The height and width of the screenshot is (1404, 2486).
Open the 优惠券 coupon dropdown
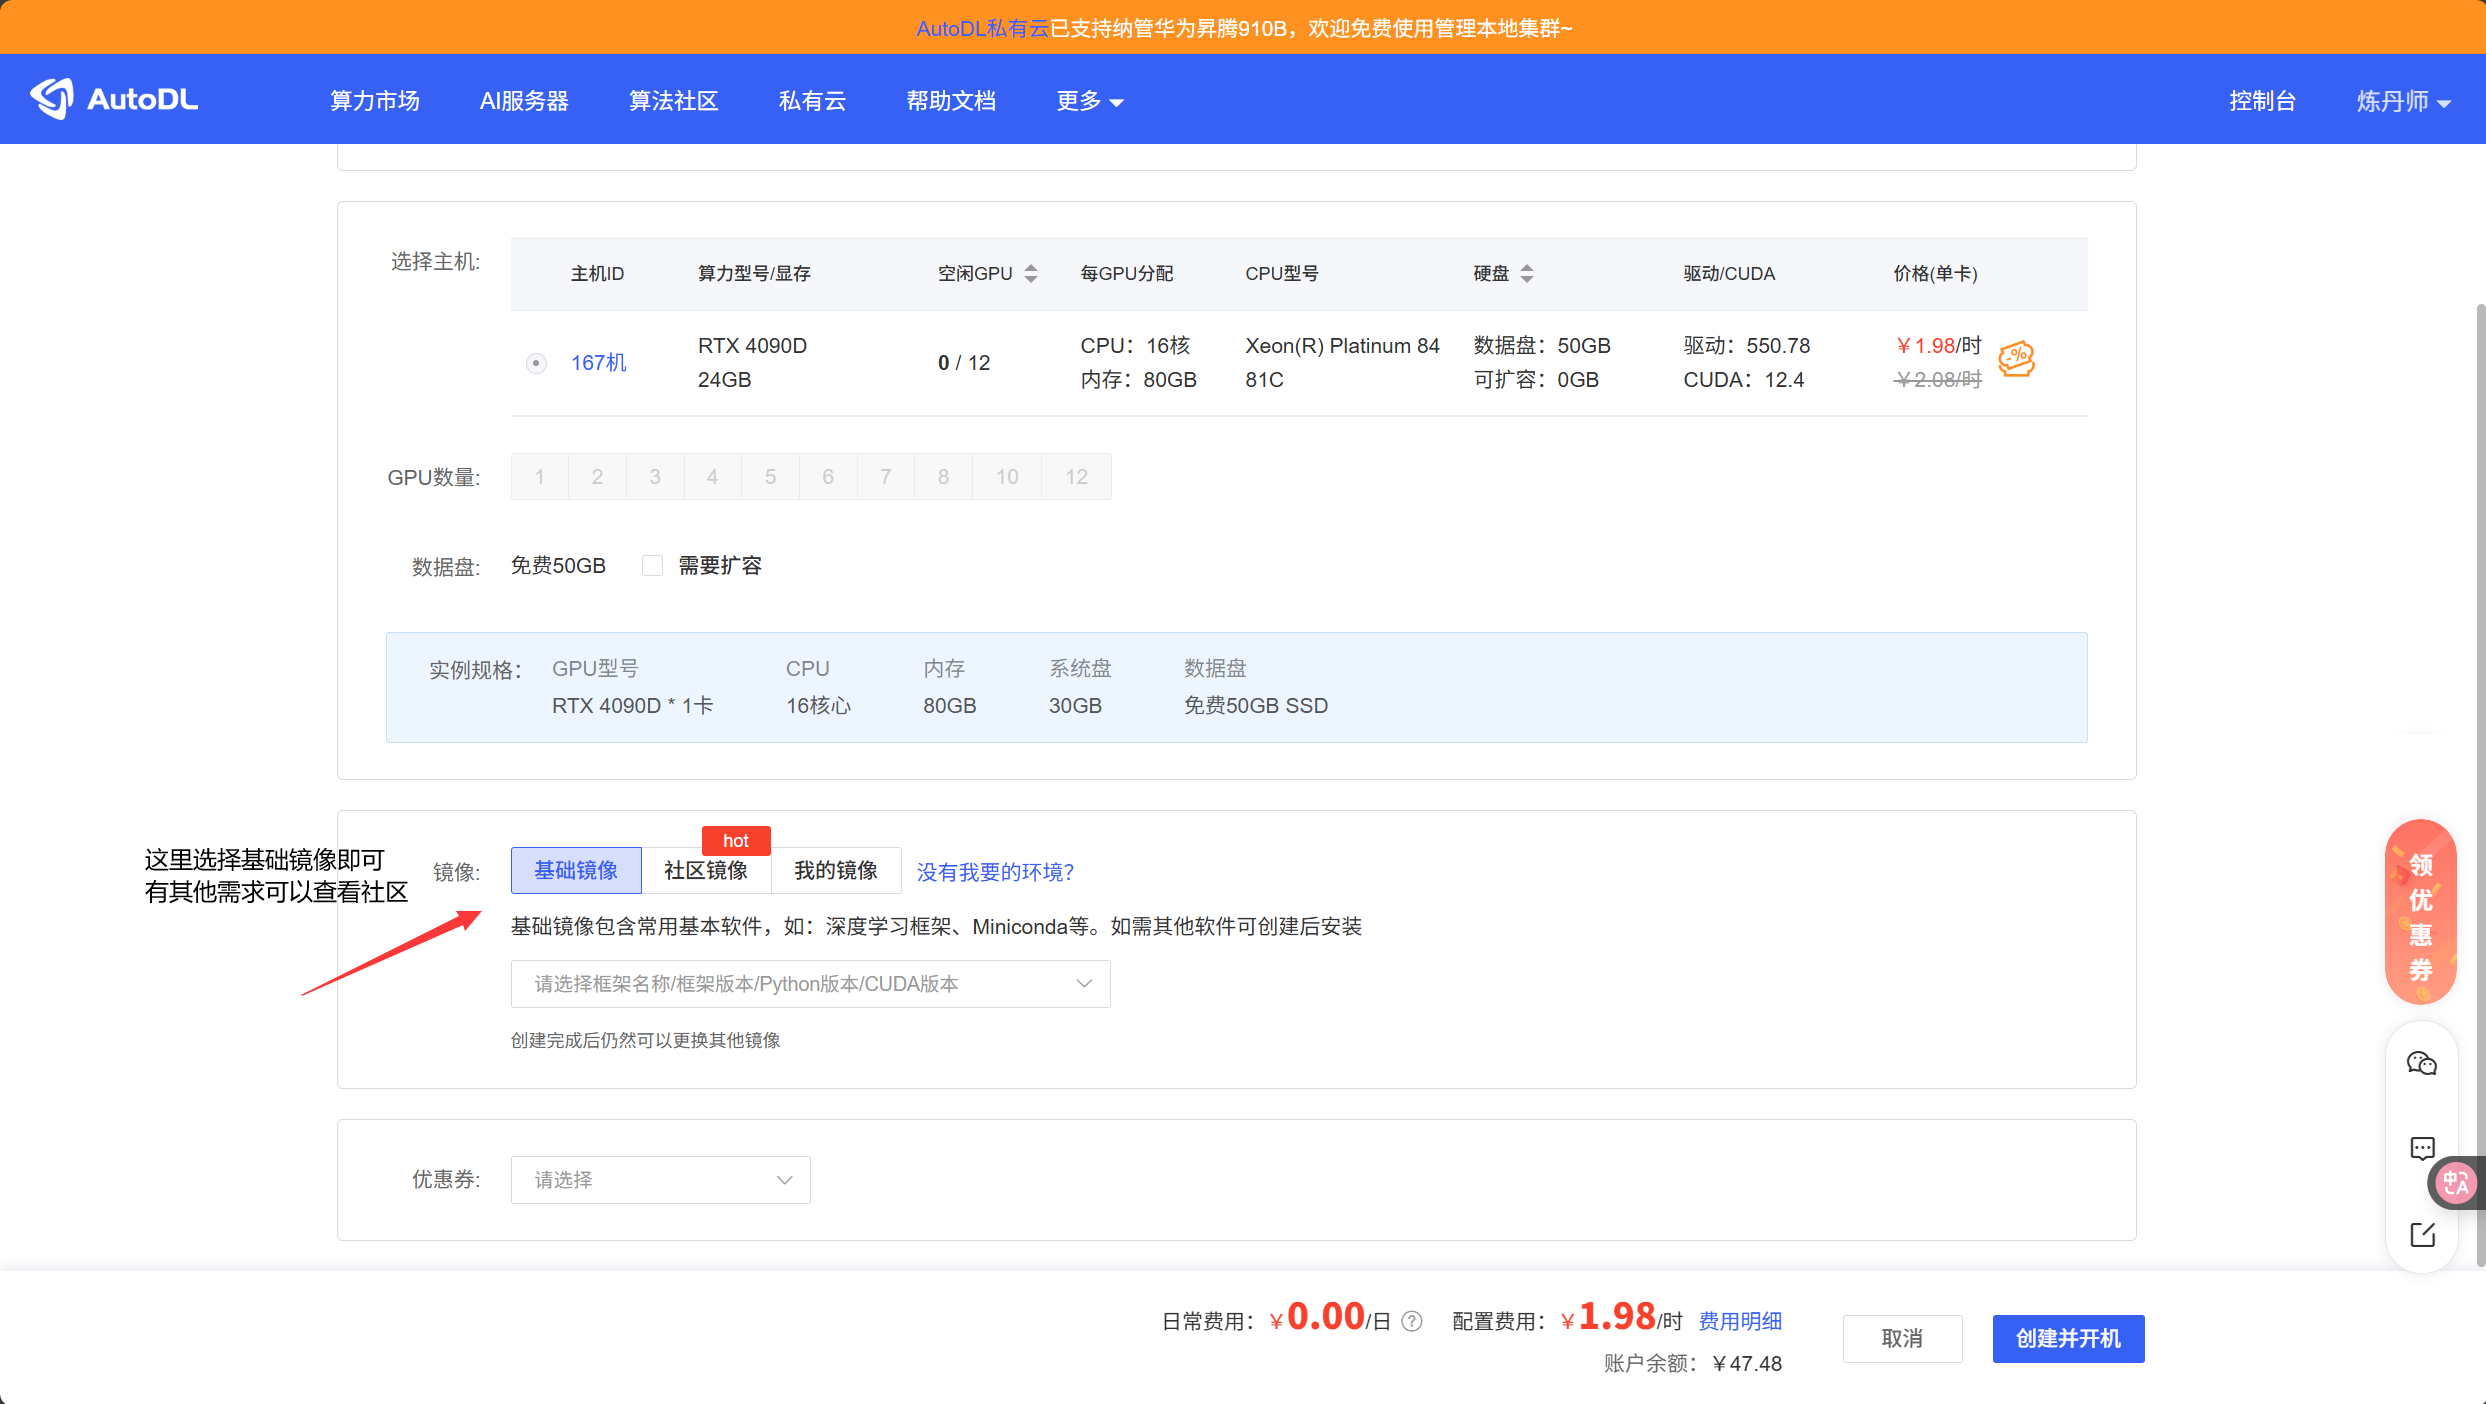[x=660, y=1180]
